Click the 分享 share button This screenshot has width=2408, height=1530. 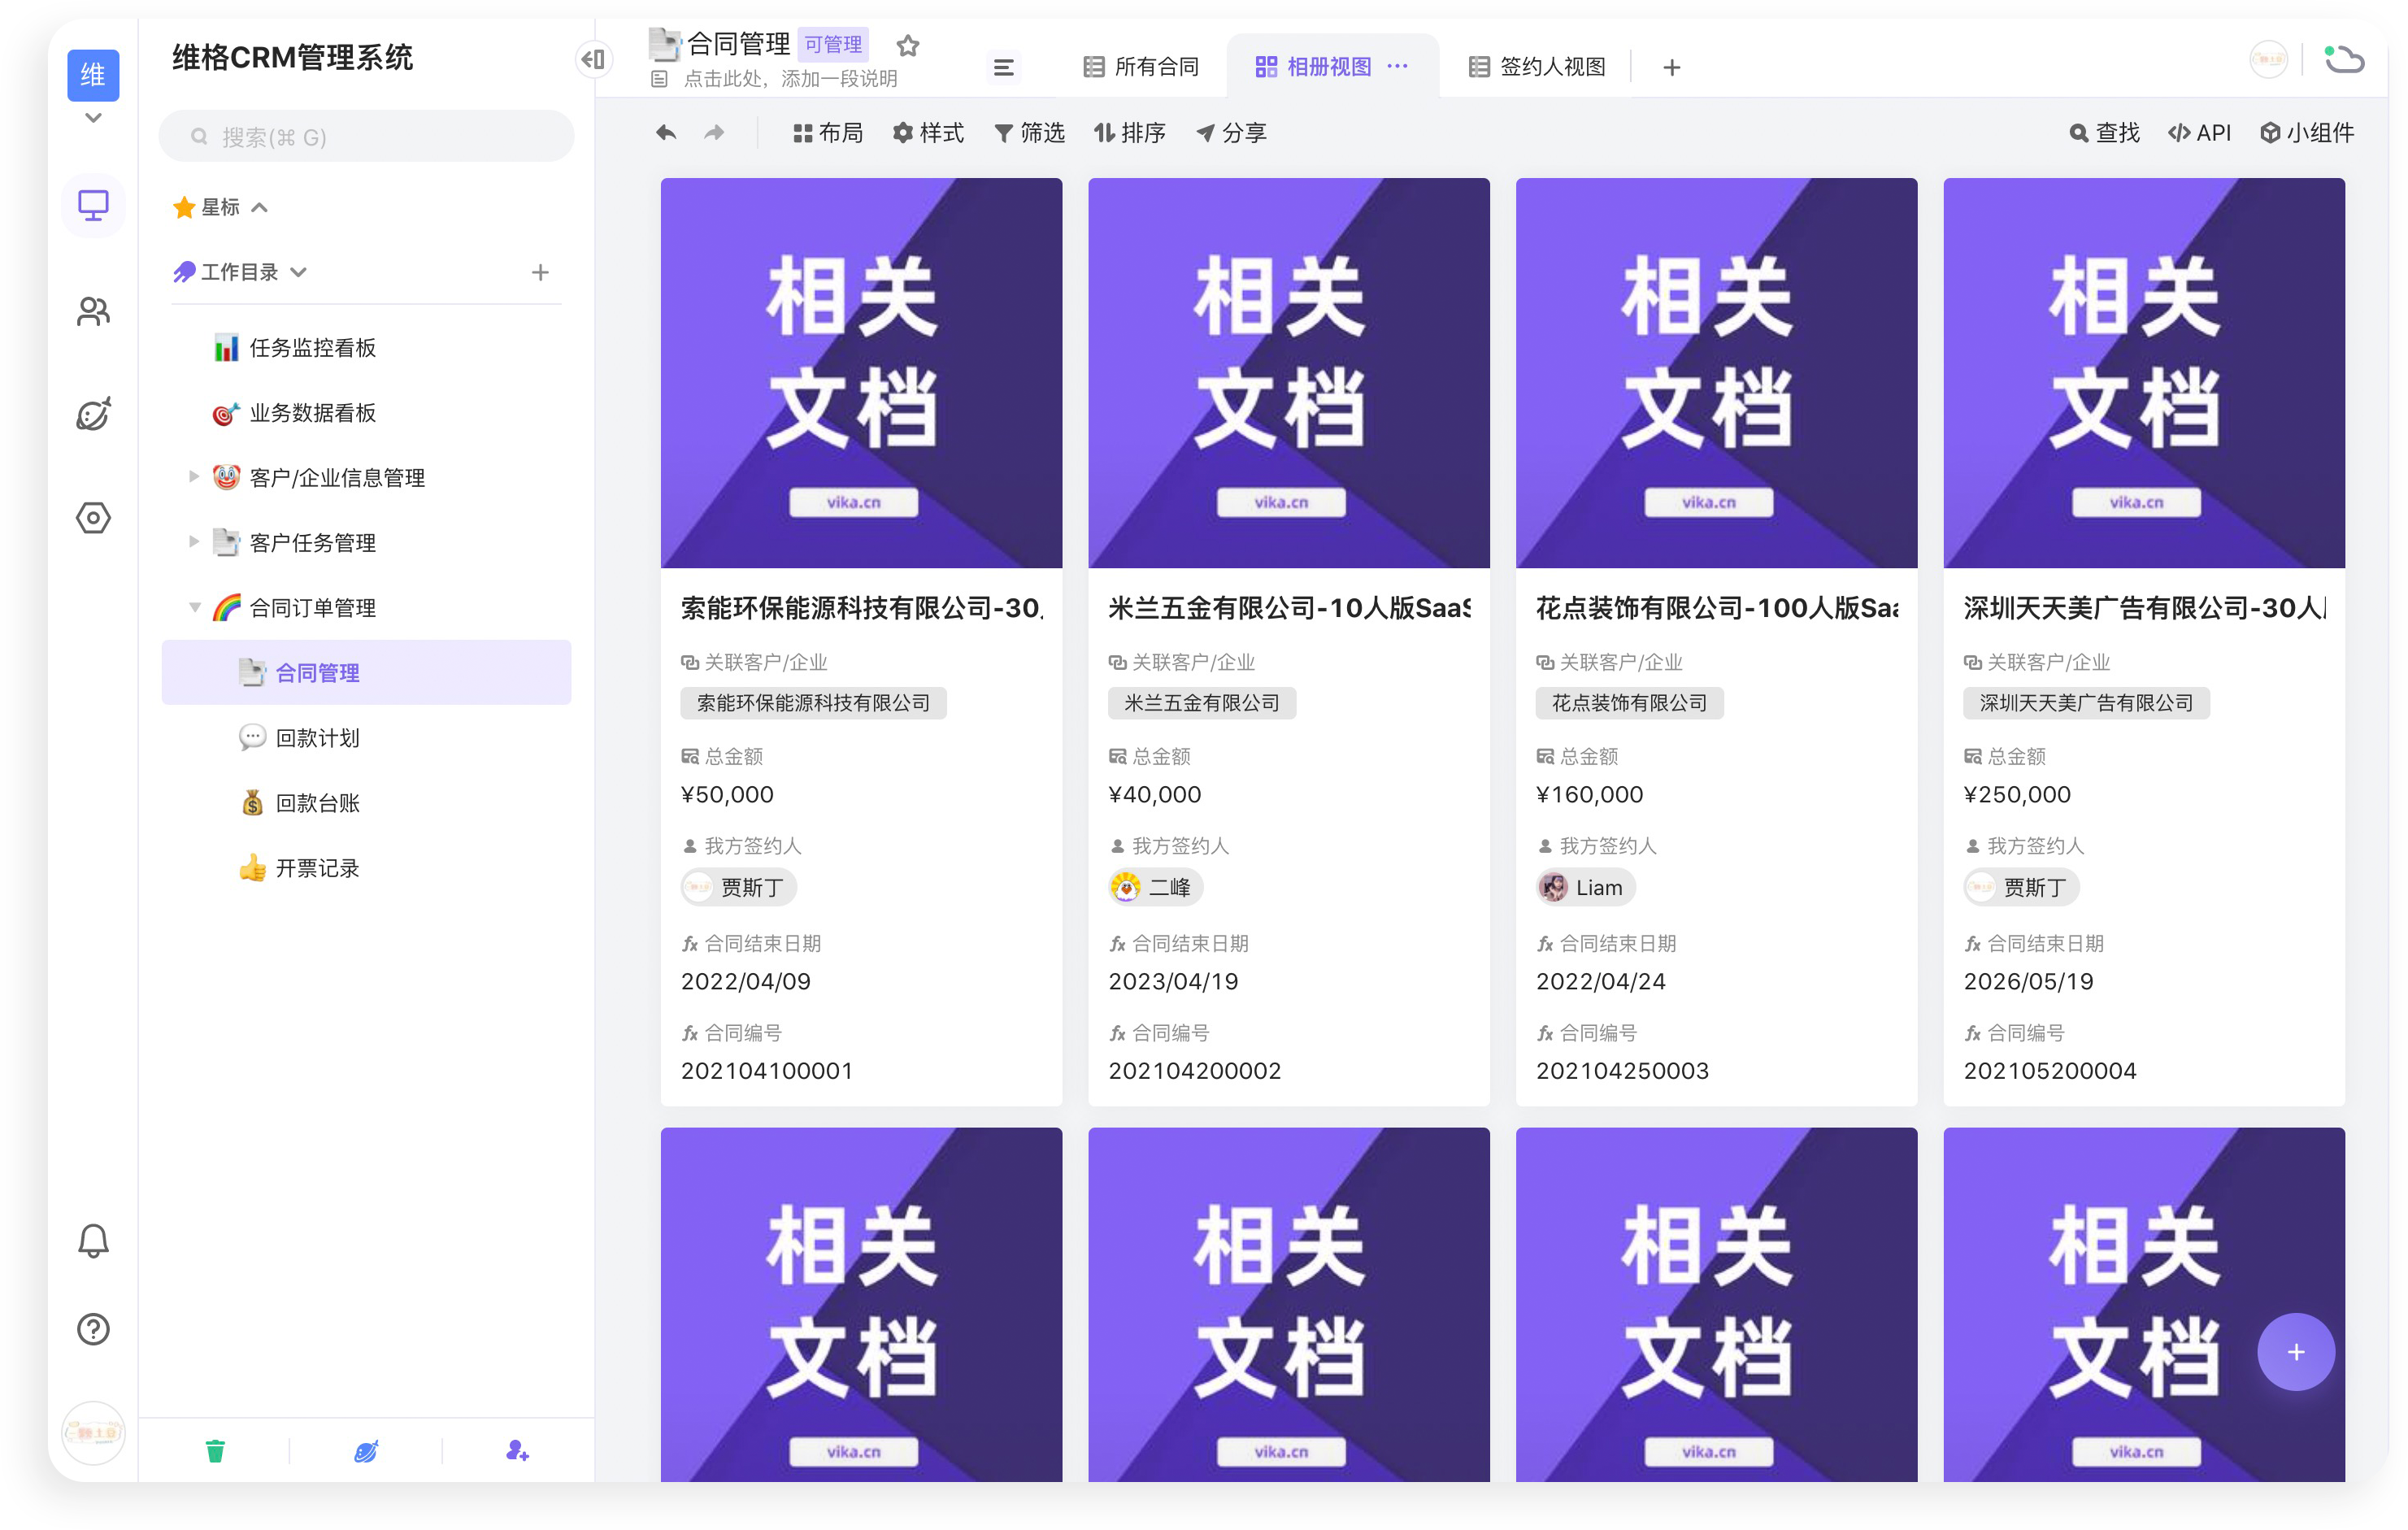[1231, 132]
